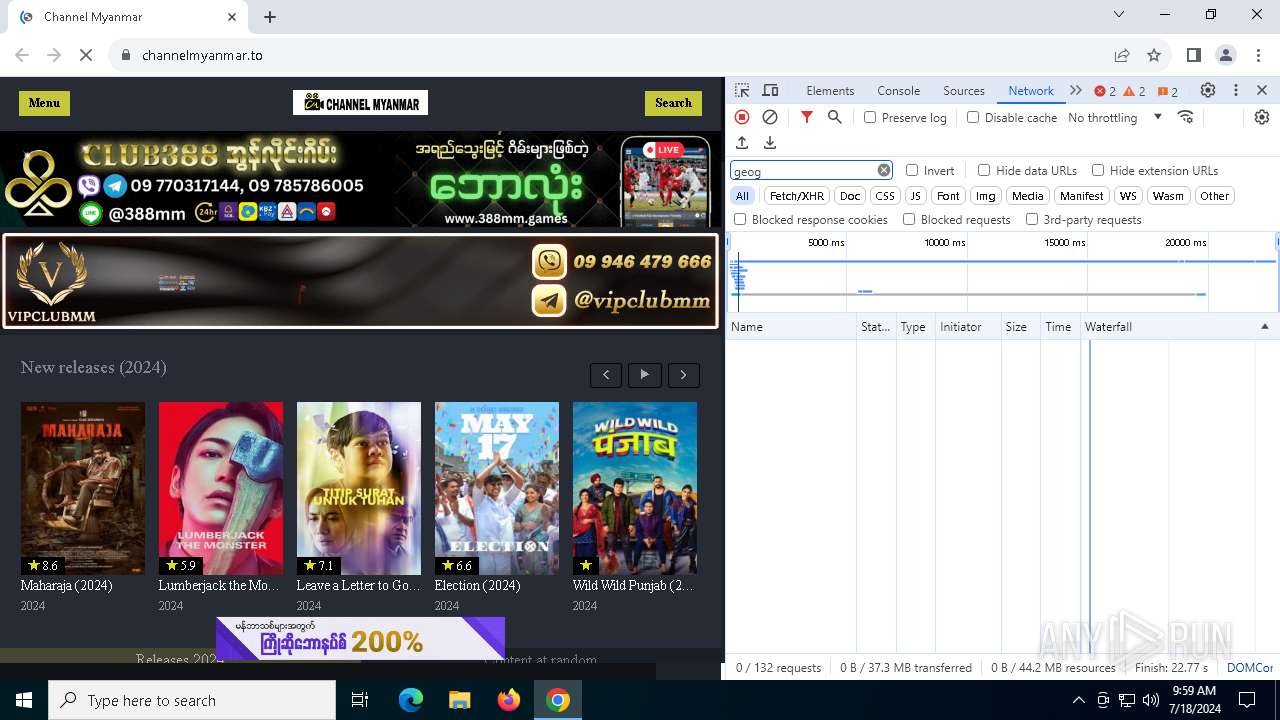This screenshot has width=1280, height=720.
Task: Stop loading the page
Action: point(86,55)
